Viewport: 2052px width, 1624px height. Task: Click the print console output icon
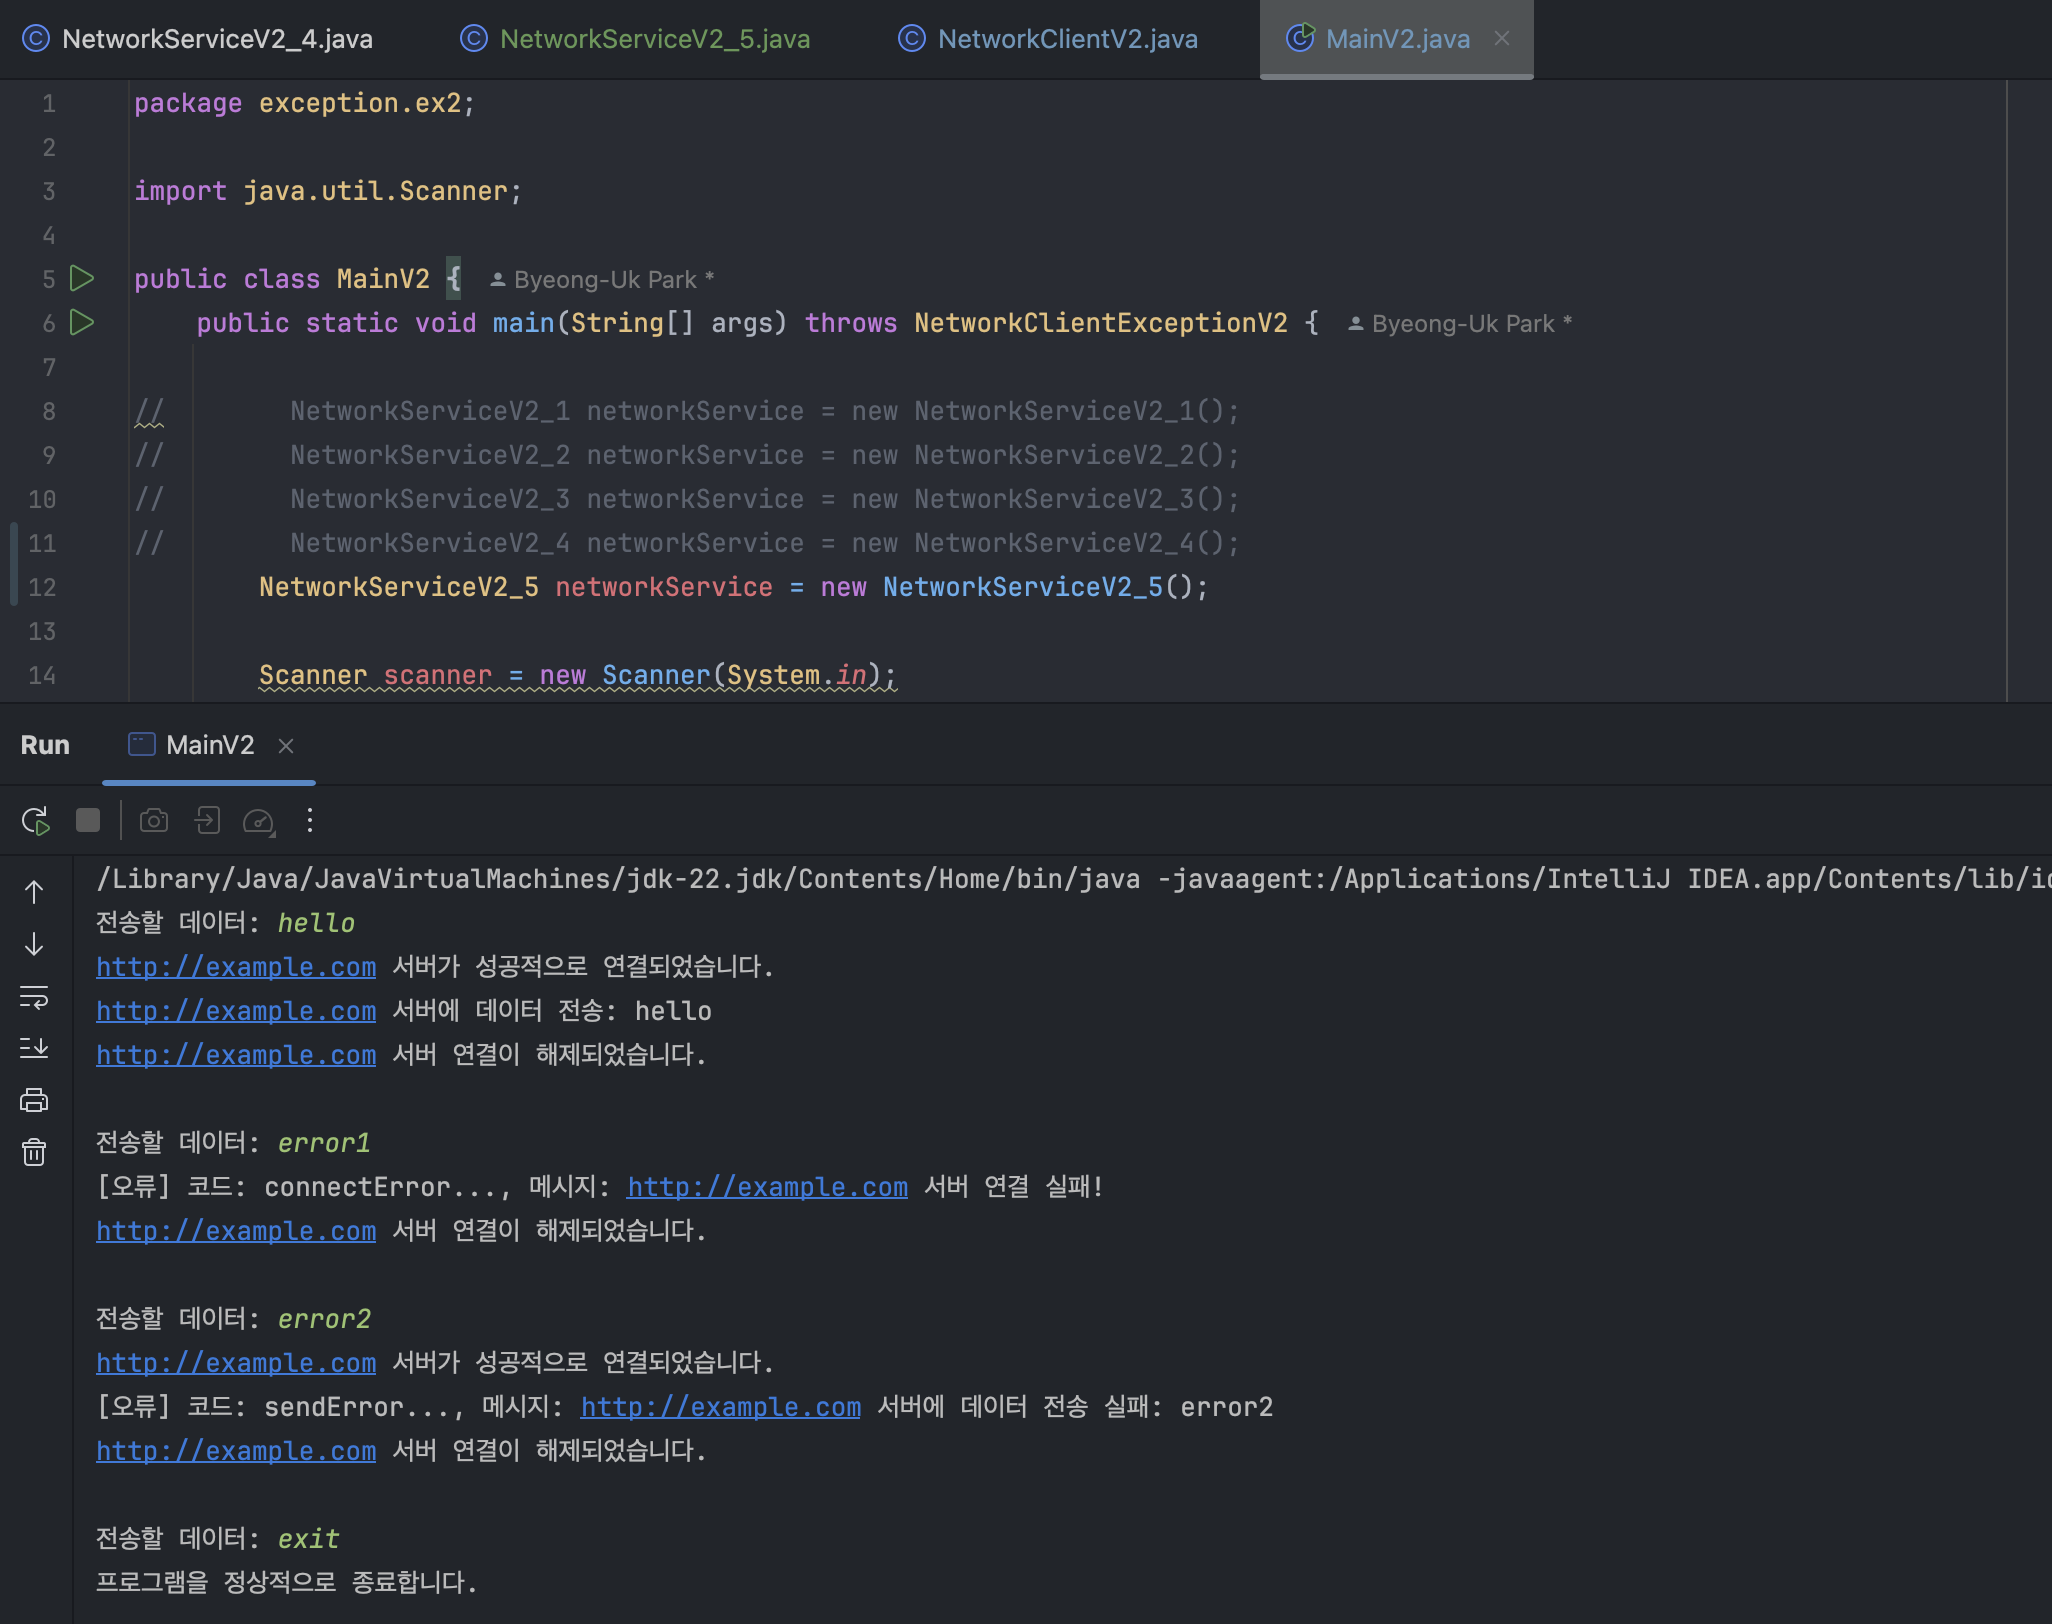pyautogui.click(x=34, y=1100)
